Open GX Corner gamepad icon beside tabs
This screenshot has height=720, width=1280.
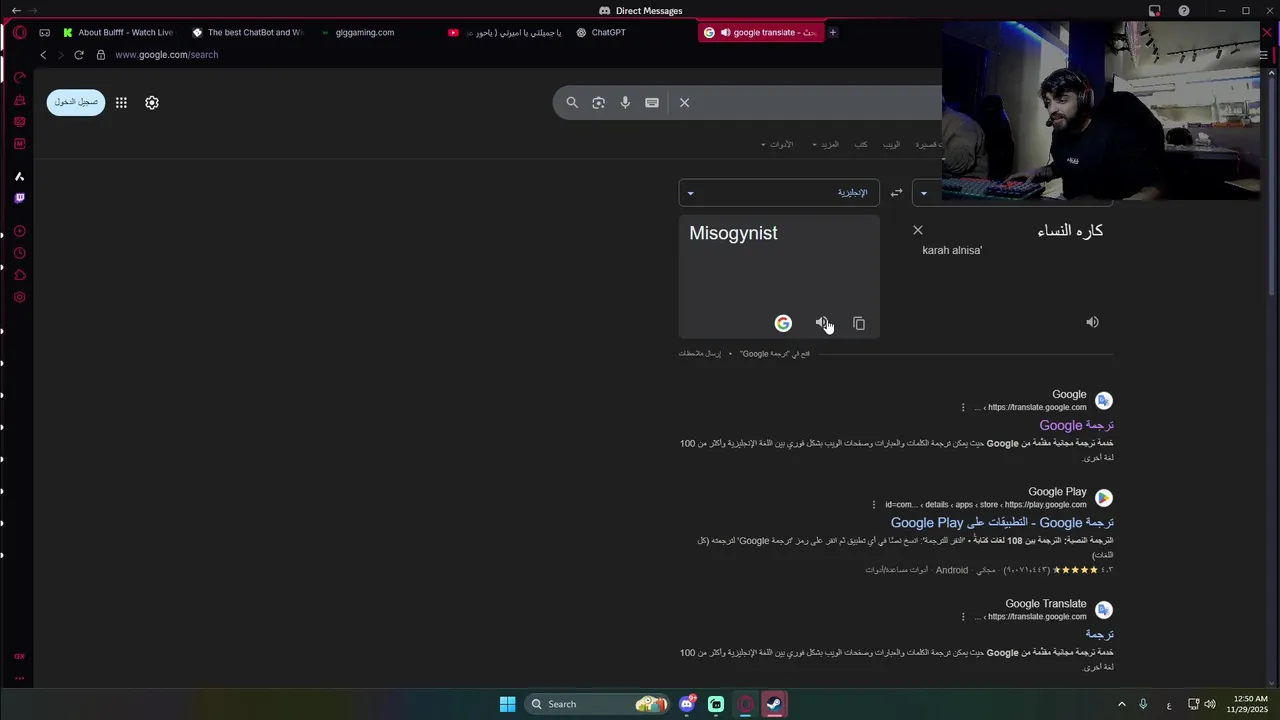tap(44, 32)
